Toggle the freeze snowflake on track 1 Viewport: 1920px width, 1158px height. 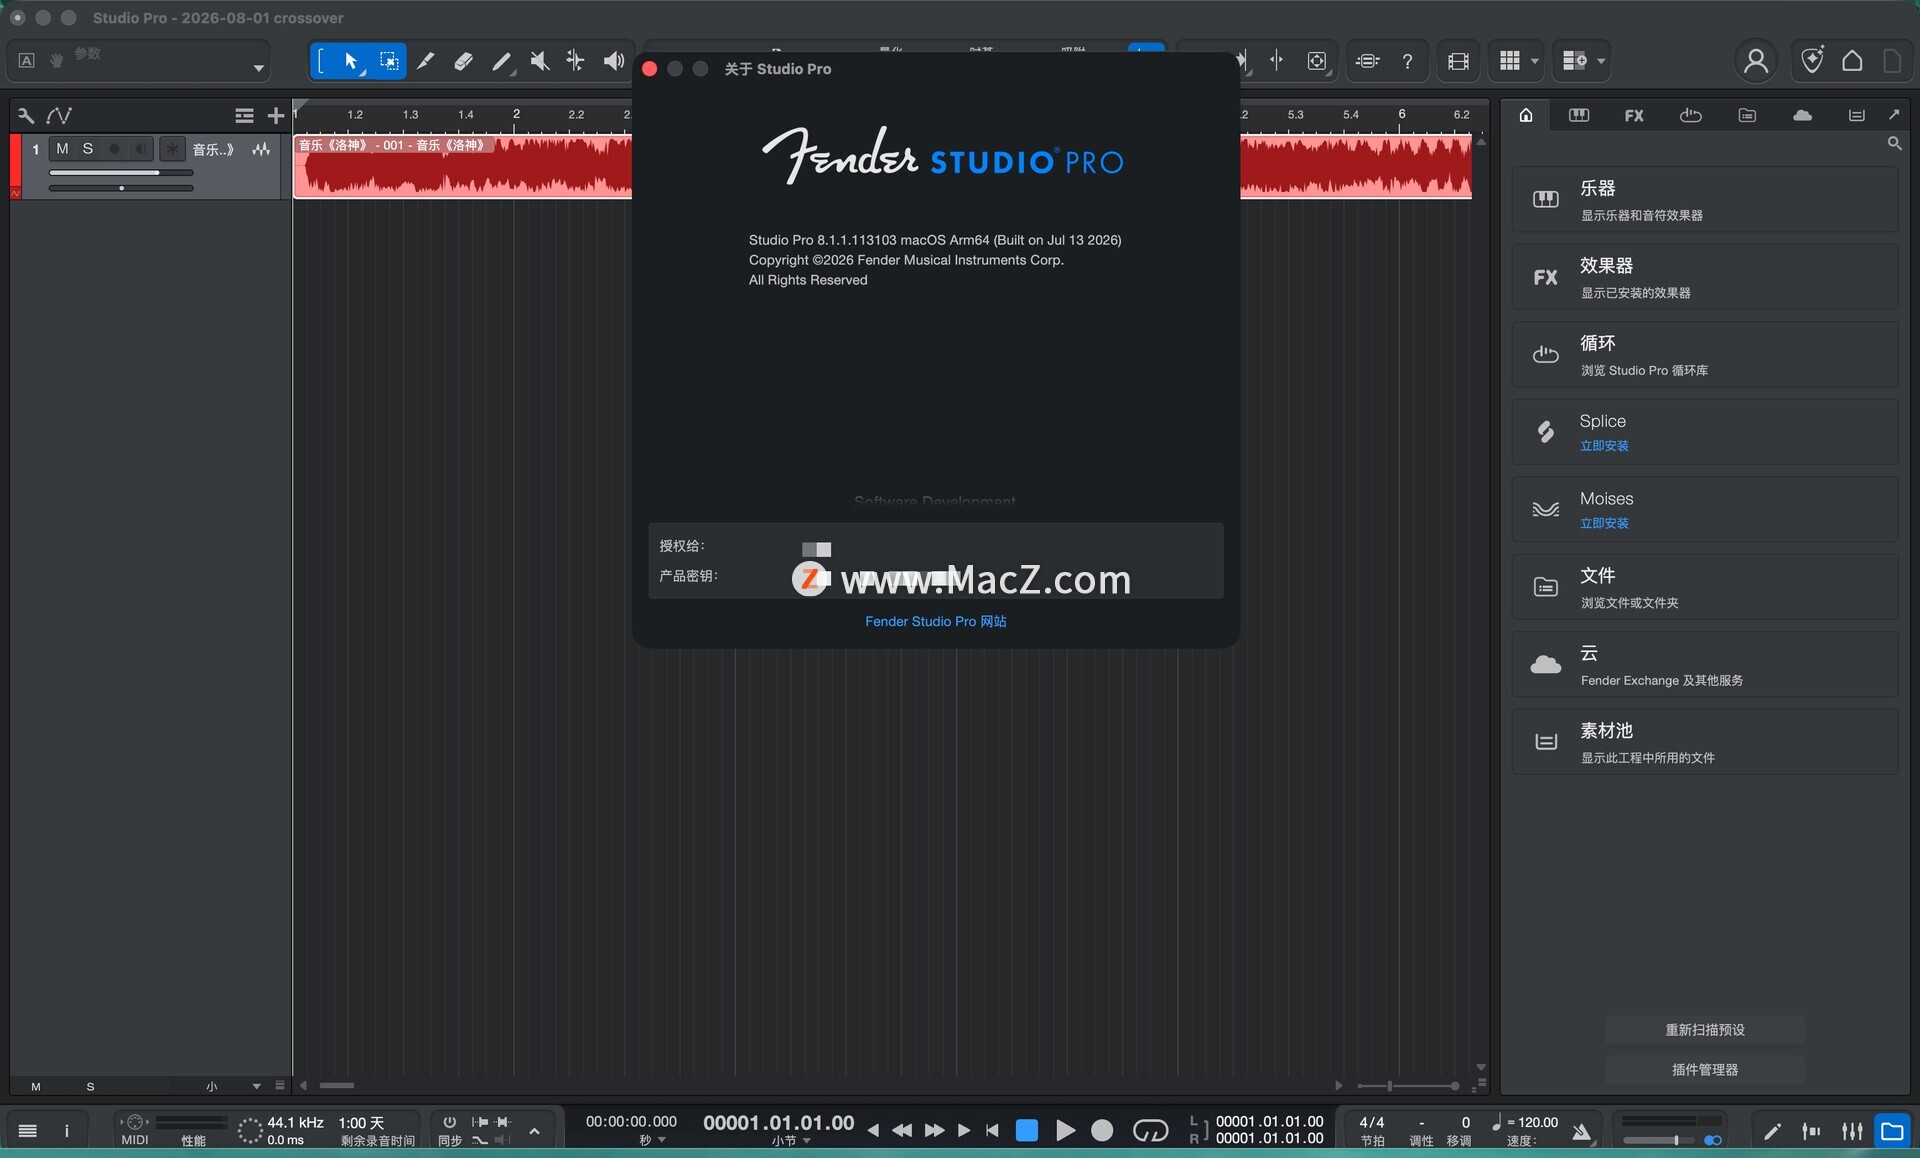[173, 149]
